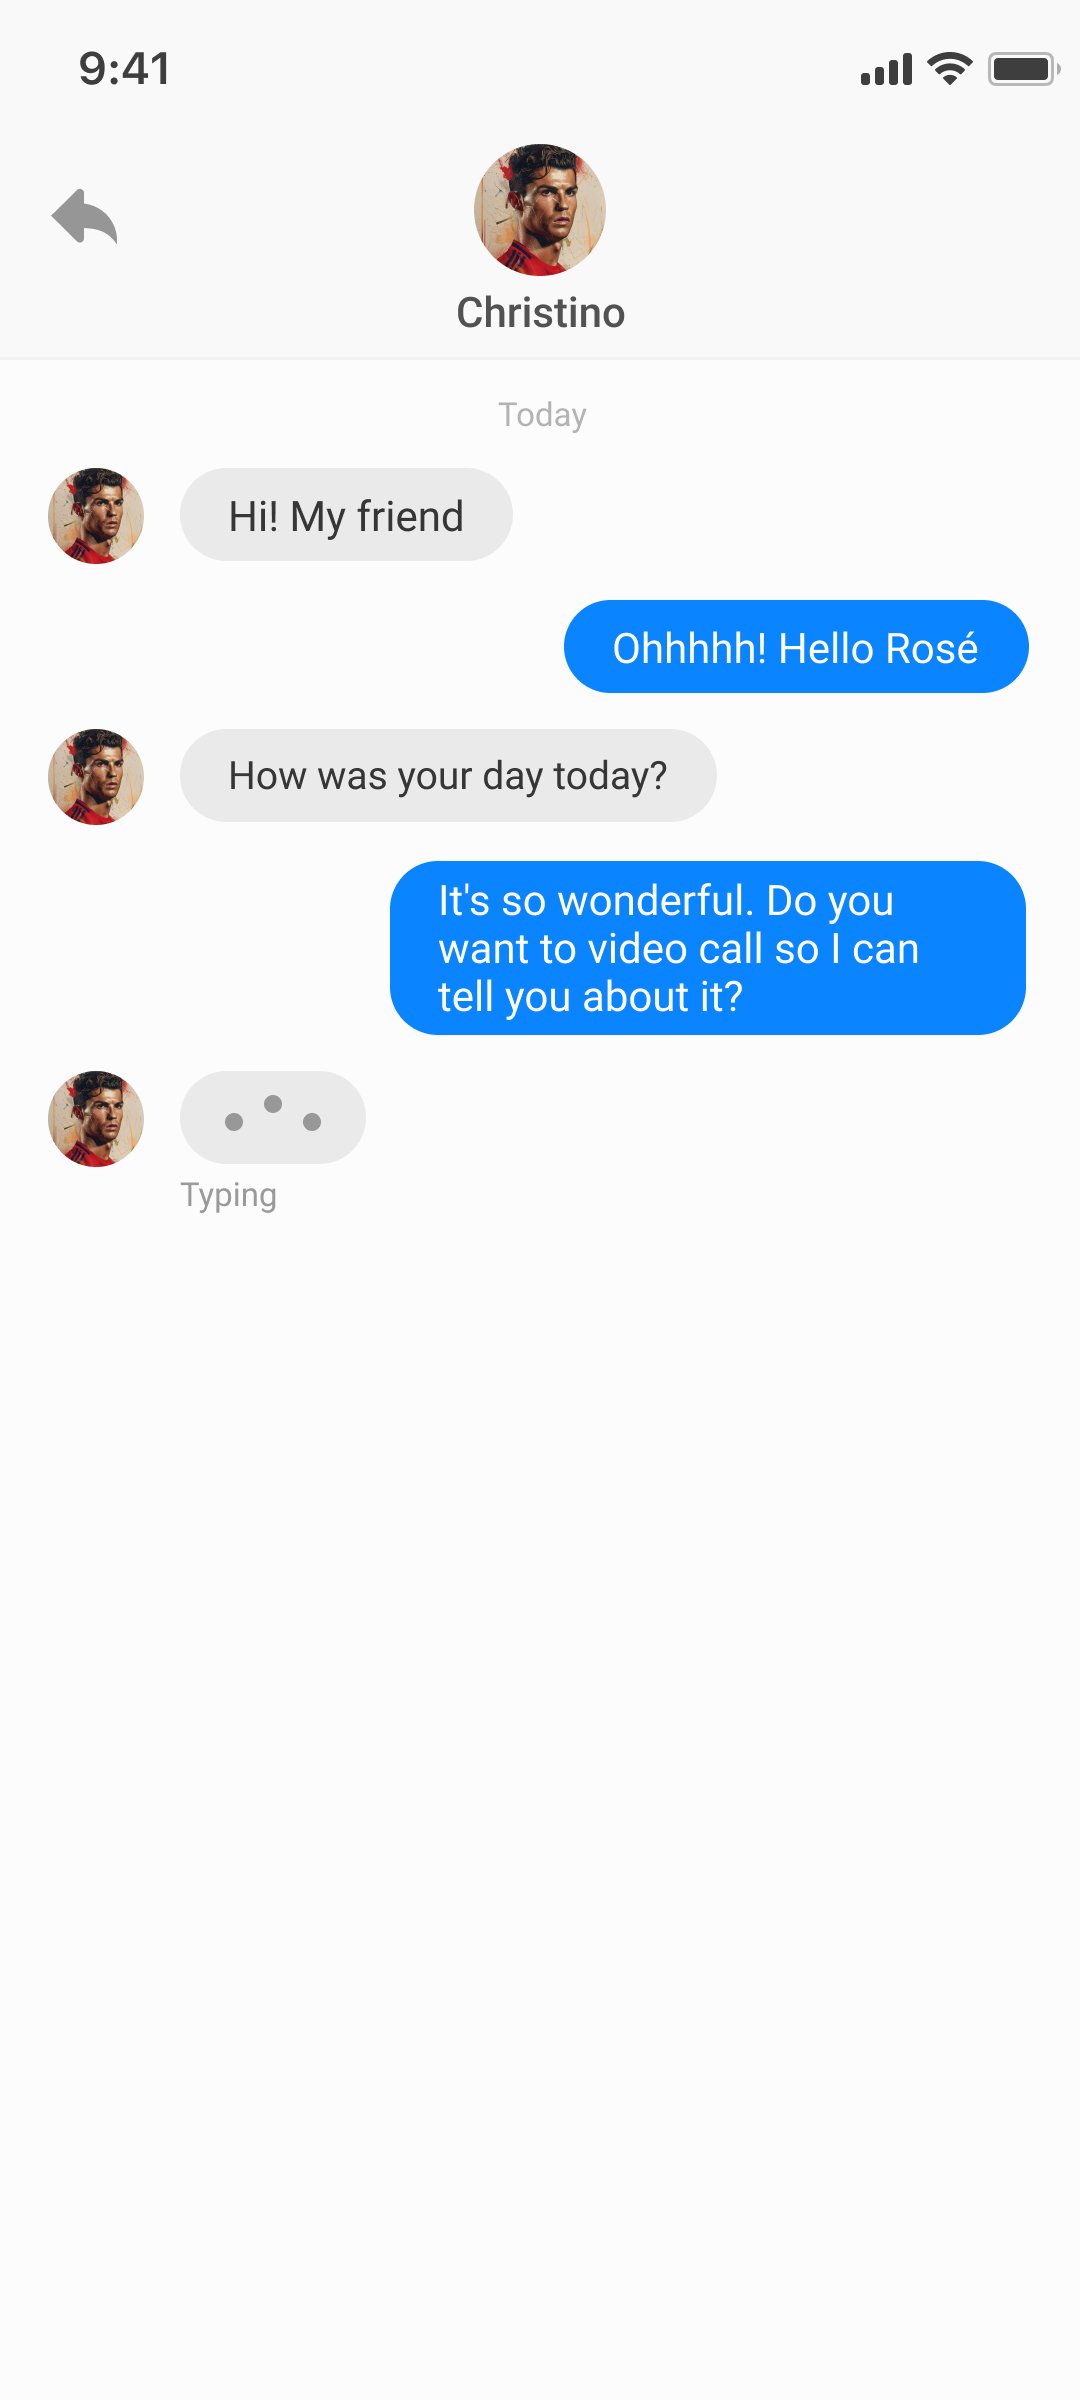Tap the back arrow icon
The width and height of the screenshot is (1080, 2400).
[x=85, y=216]
